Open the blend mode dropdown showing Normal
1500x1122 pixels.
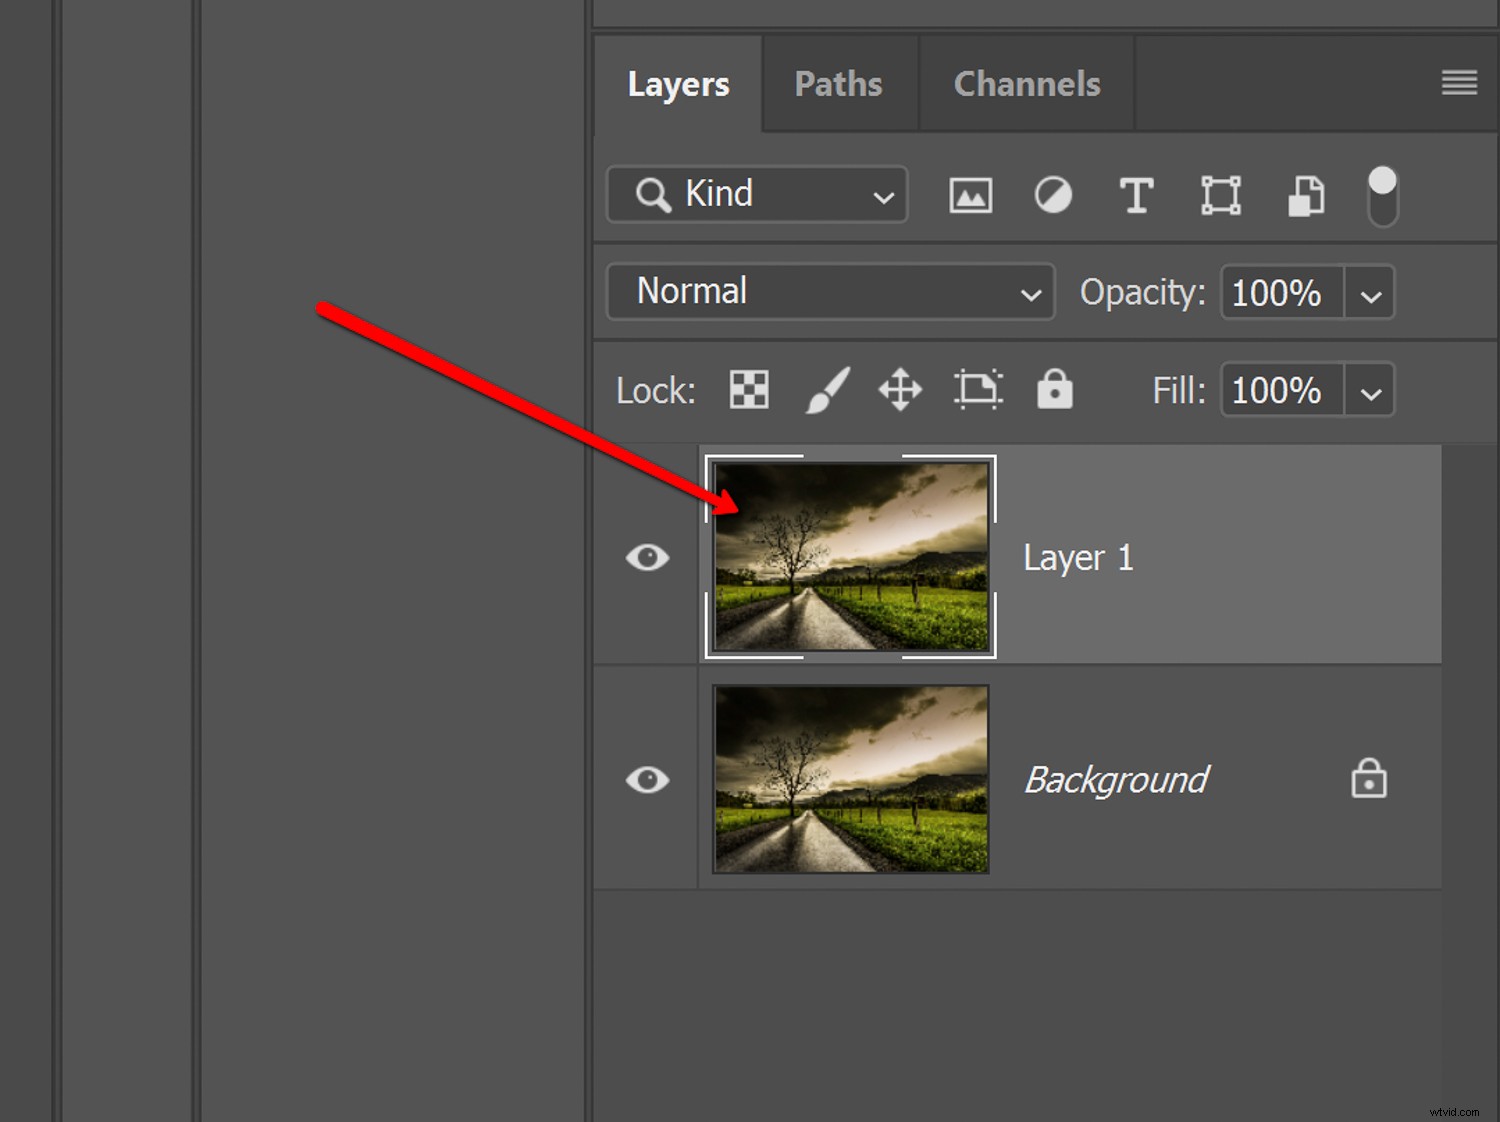pyautogui.click(x=1030, y=292)
